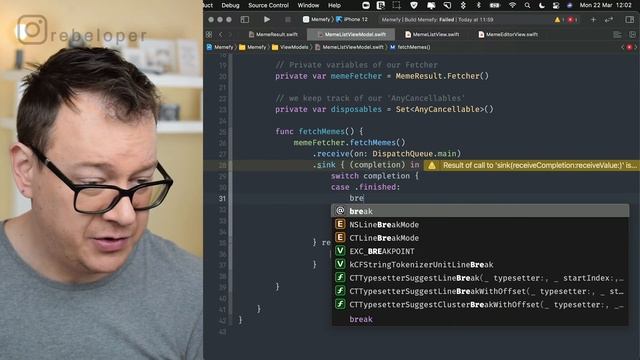Image resolution: width=640 pixels, height=360 pixels.
Task: Click the red error count indicator
Action: pyautogui.click(x=572, y=20)
